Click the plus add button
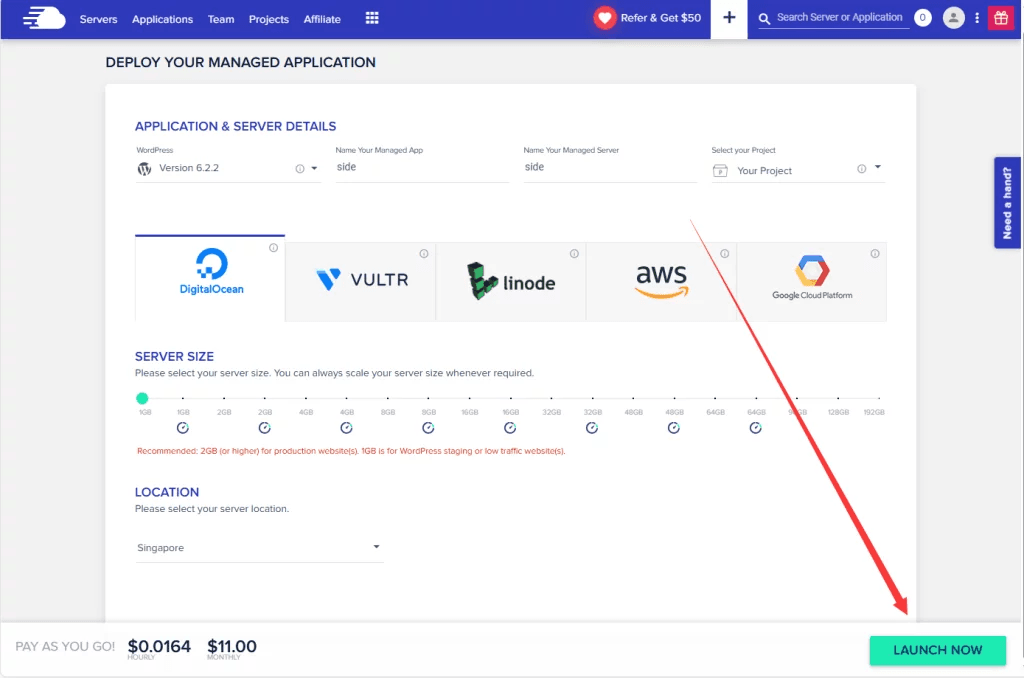 pos(729,18)
